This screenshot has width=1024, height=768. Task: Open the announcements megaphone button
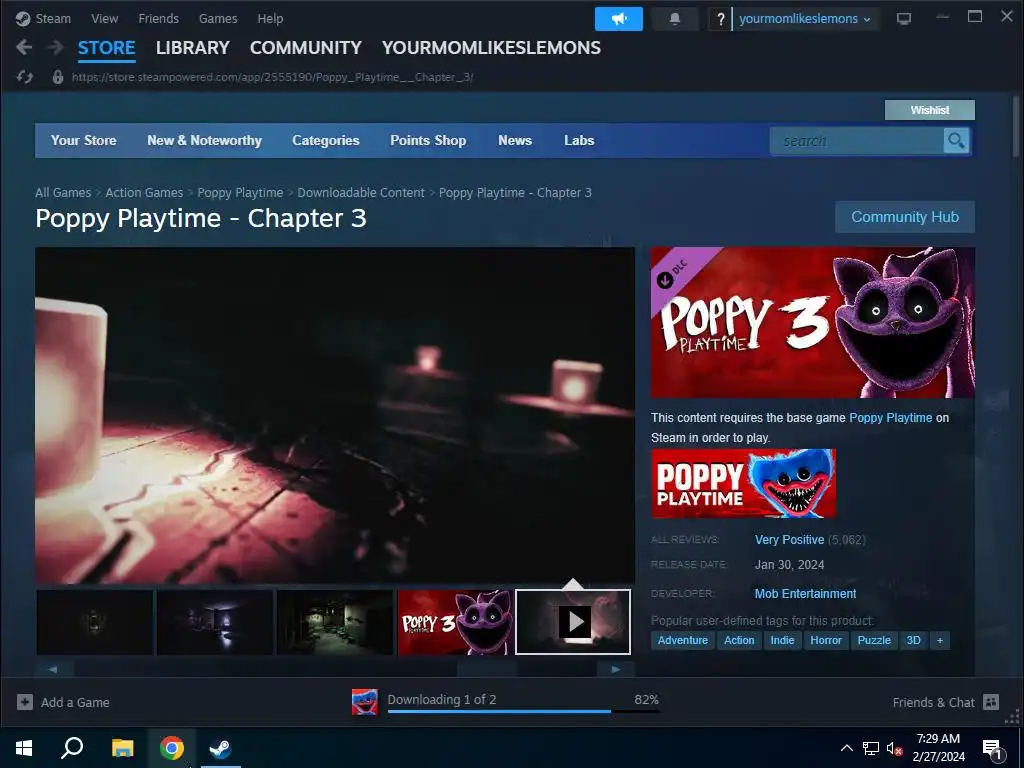618,19
